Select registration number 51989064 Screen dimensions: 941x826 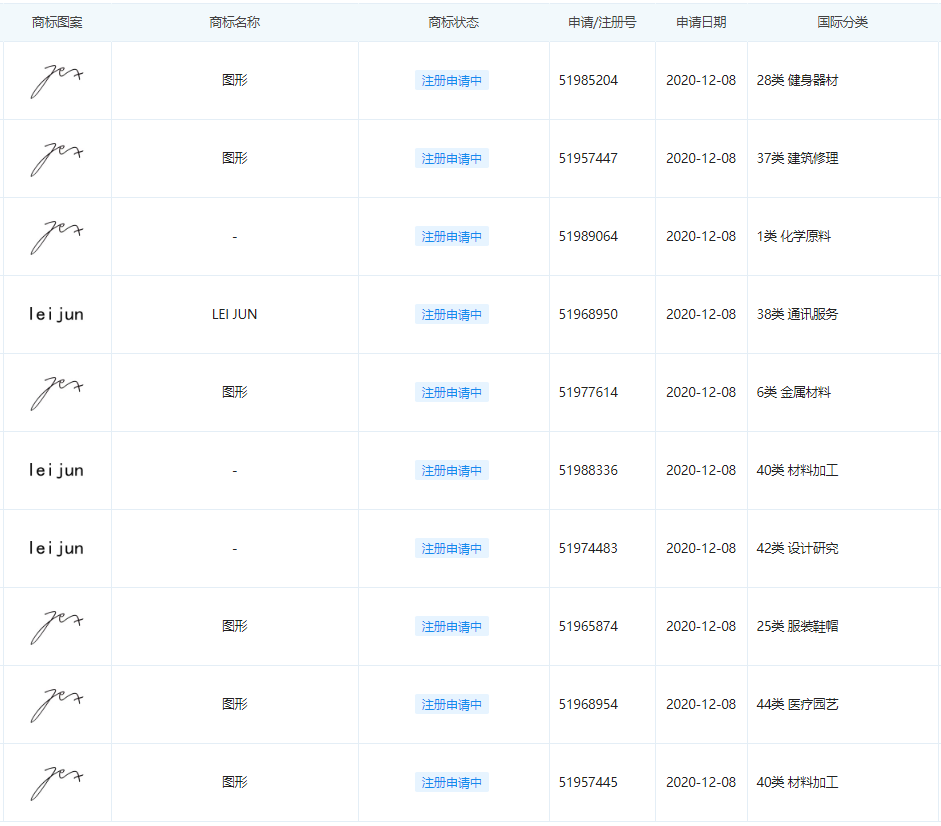point(588,237)
